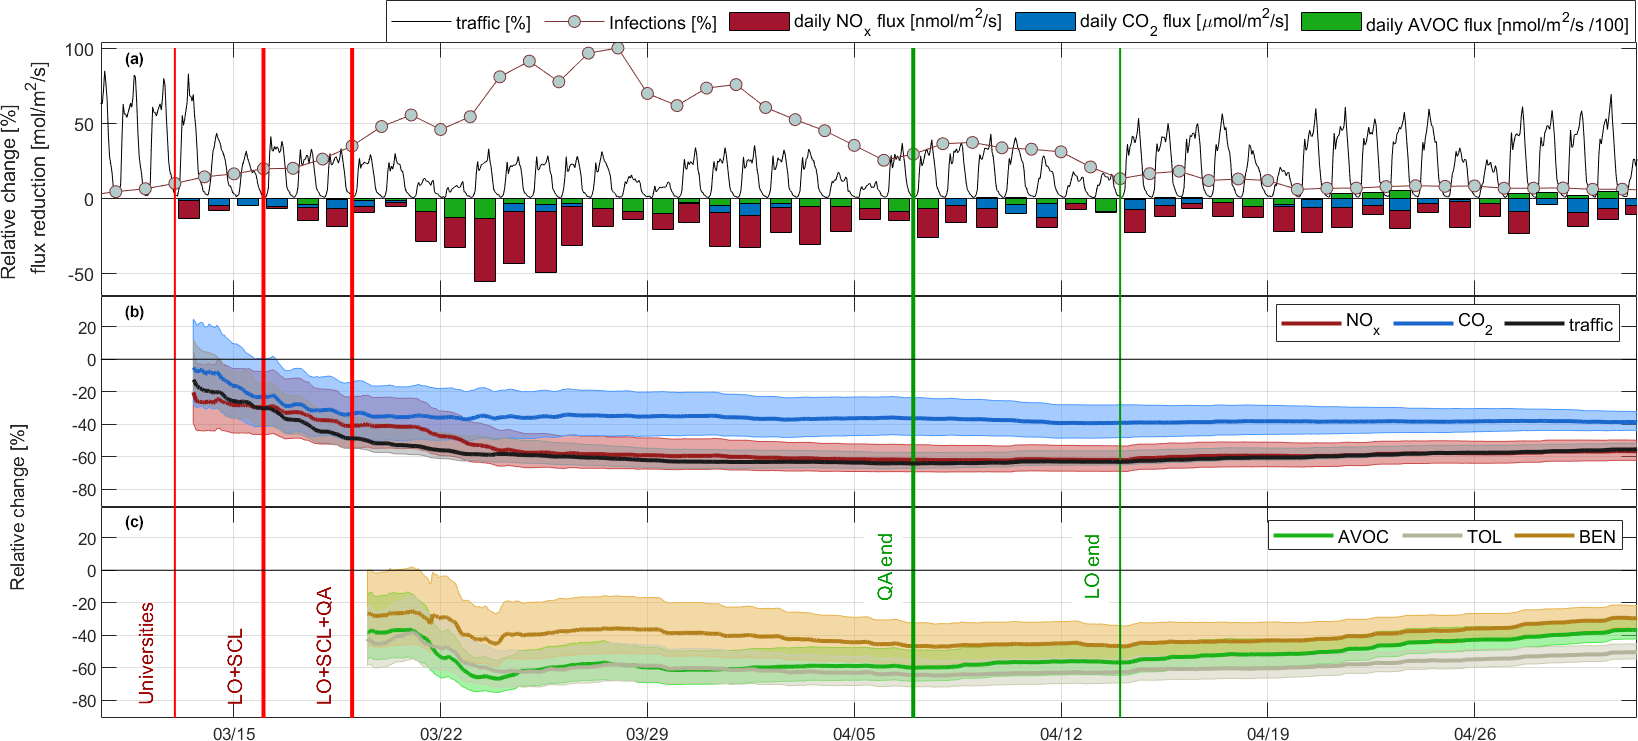Click the 'LO+SCL' rotated red label

pos(236,666)
